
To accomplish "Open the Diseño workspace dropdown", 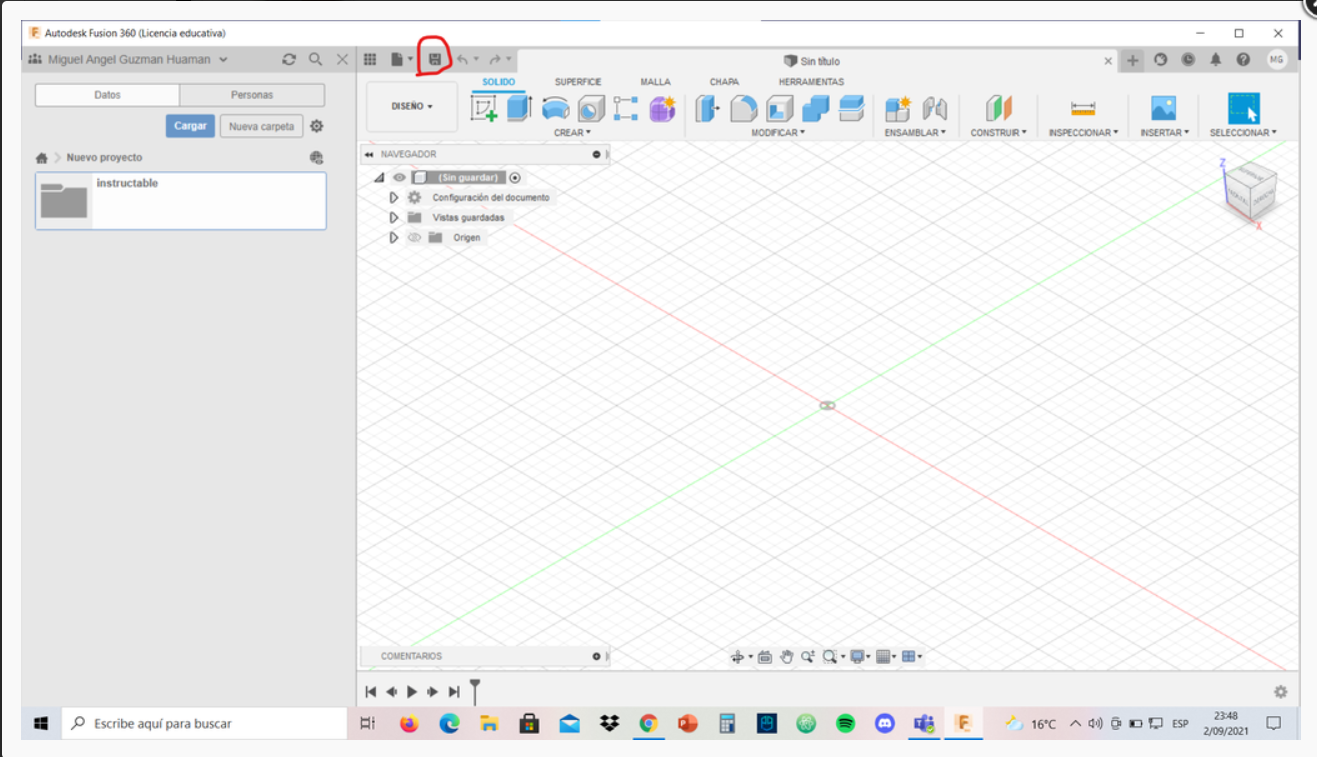I will 410,107.
